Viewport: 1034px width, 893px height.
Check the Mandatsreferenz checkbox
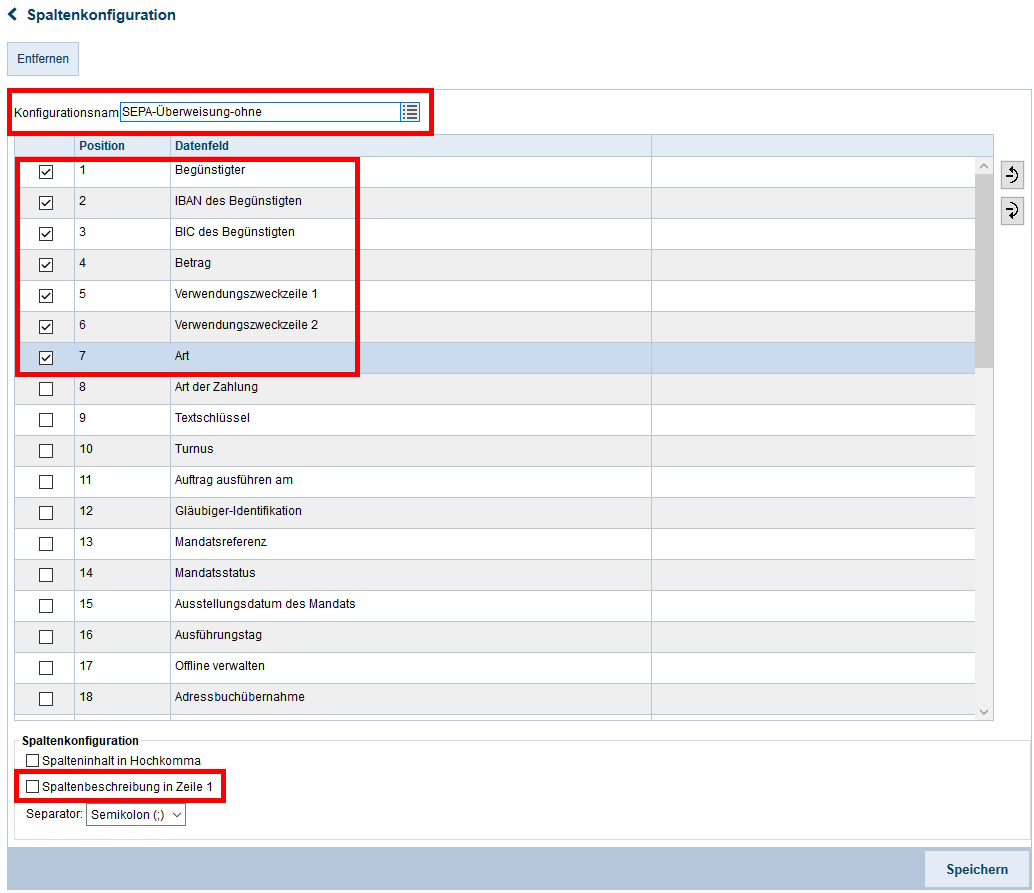coord(46,544)
